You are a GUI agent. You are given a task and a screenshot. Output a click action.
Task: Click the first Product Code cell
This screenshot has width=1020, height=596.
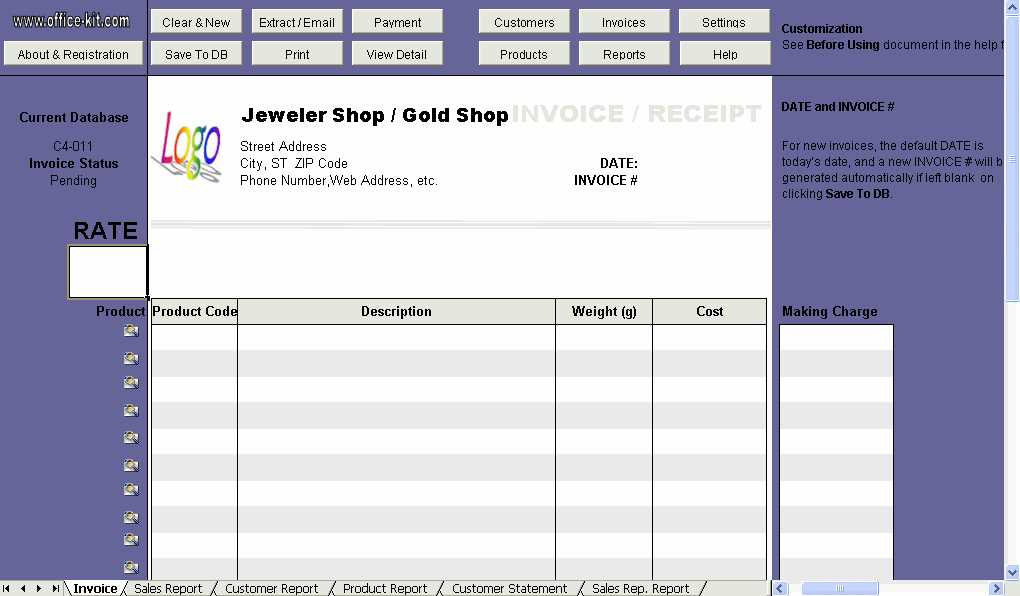(195, 337)
